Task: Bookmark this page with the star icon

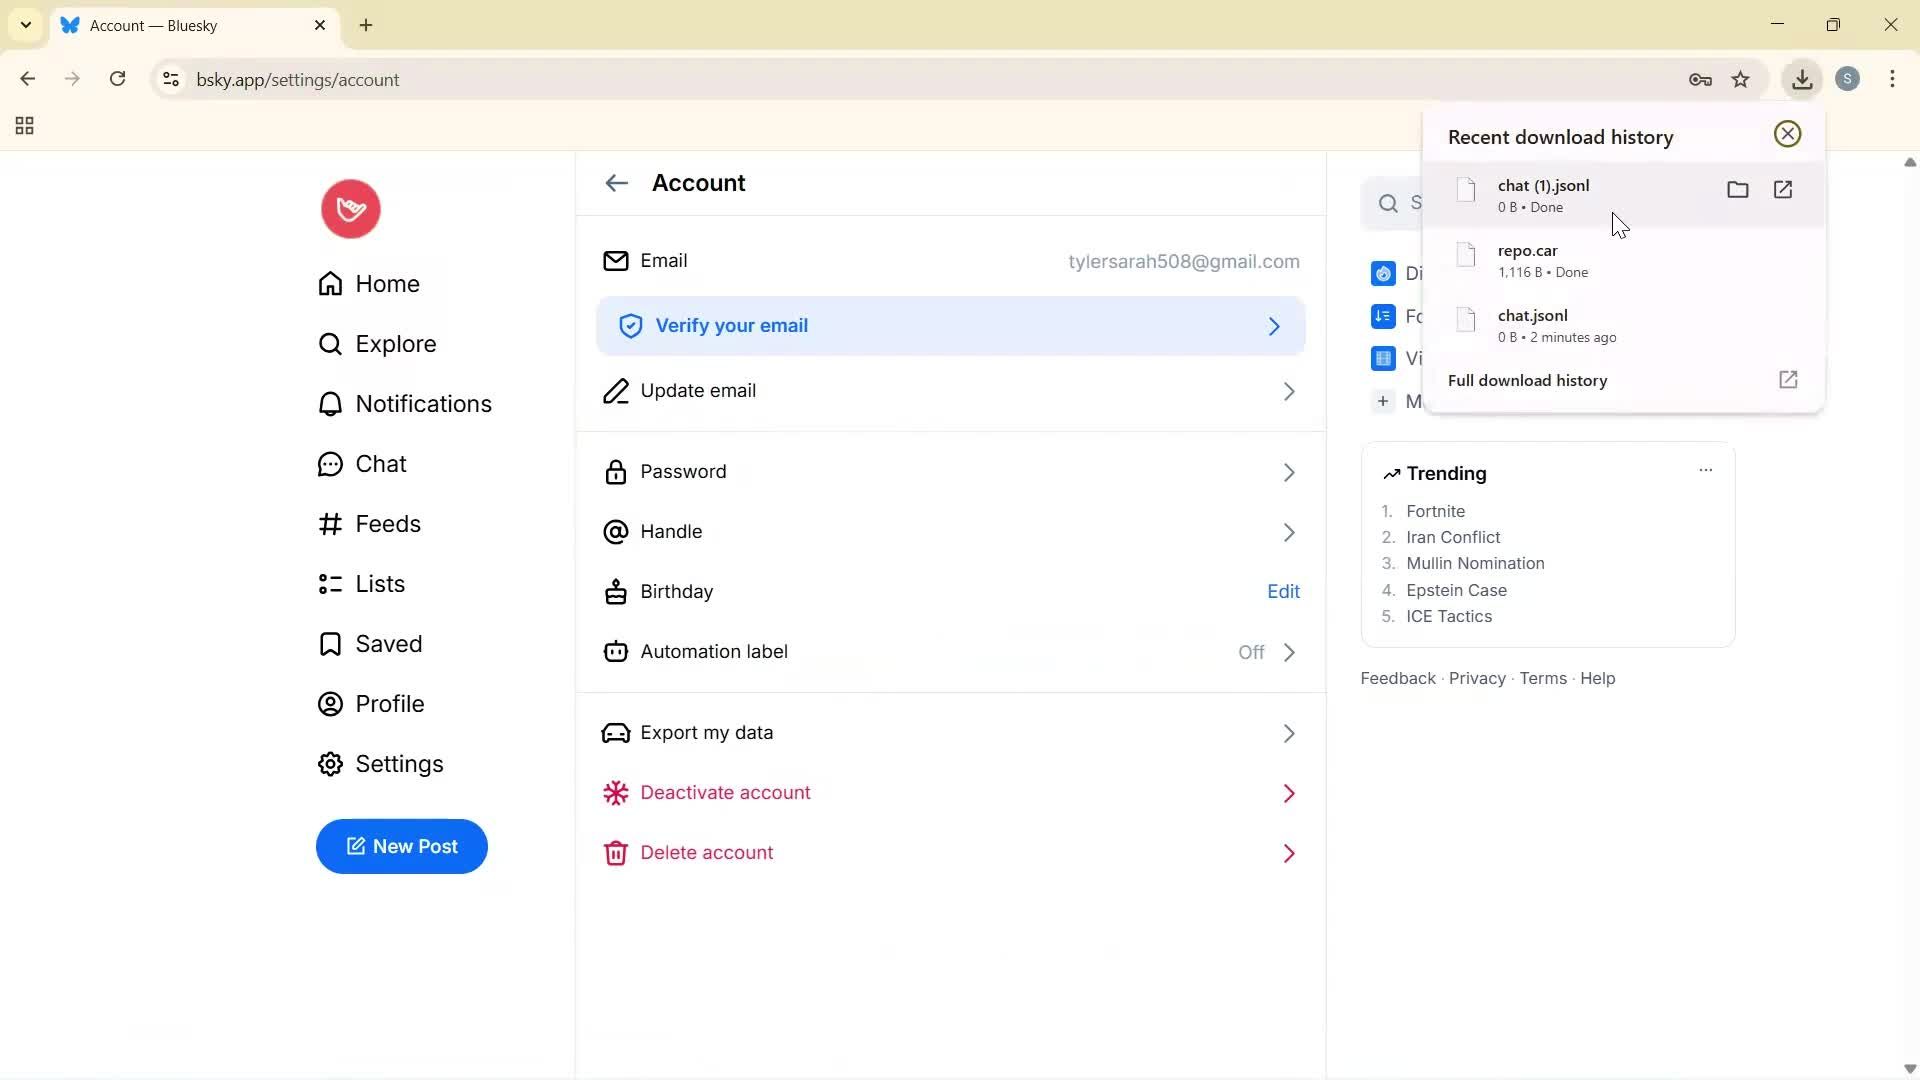Action: [x=1741, y=80]
